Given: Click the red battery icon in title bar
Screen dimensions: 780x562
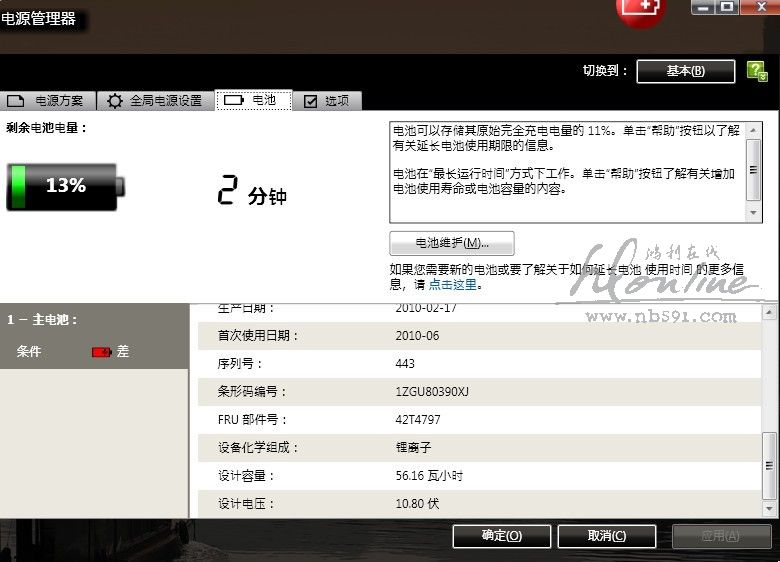Looking at the screenshot, I should point(641,9).
